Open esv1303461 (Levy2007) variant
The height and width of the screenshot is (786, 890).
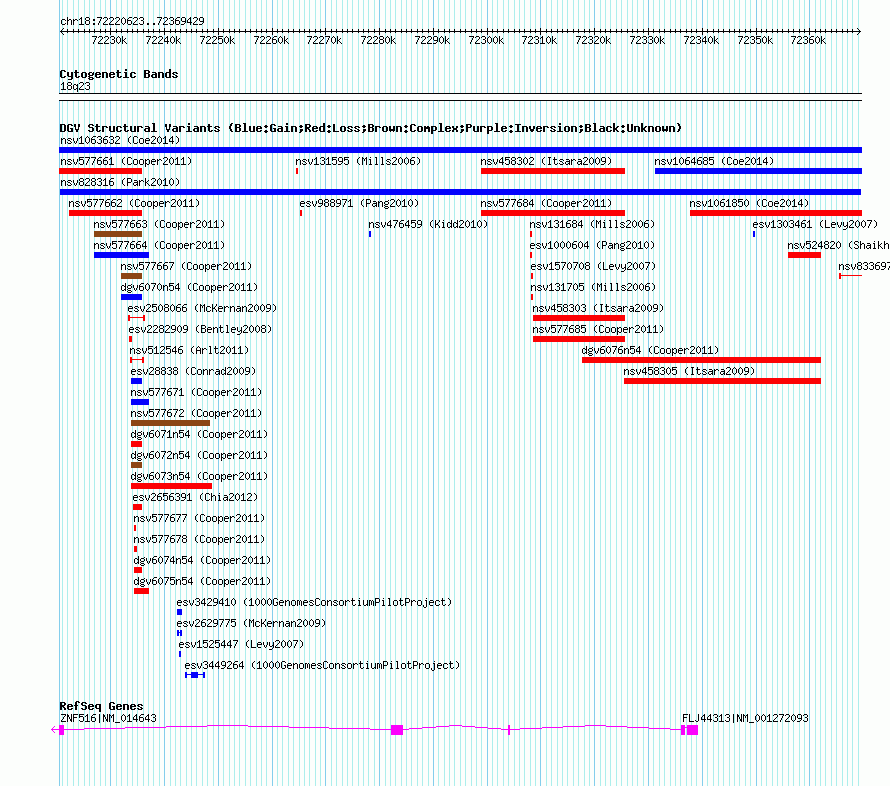pyautogui.click(x=815, y=224)
